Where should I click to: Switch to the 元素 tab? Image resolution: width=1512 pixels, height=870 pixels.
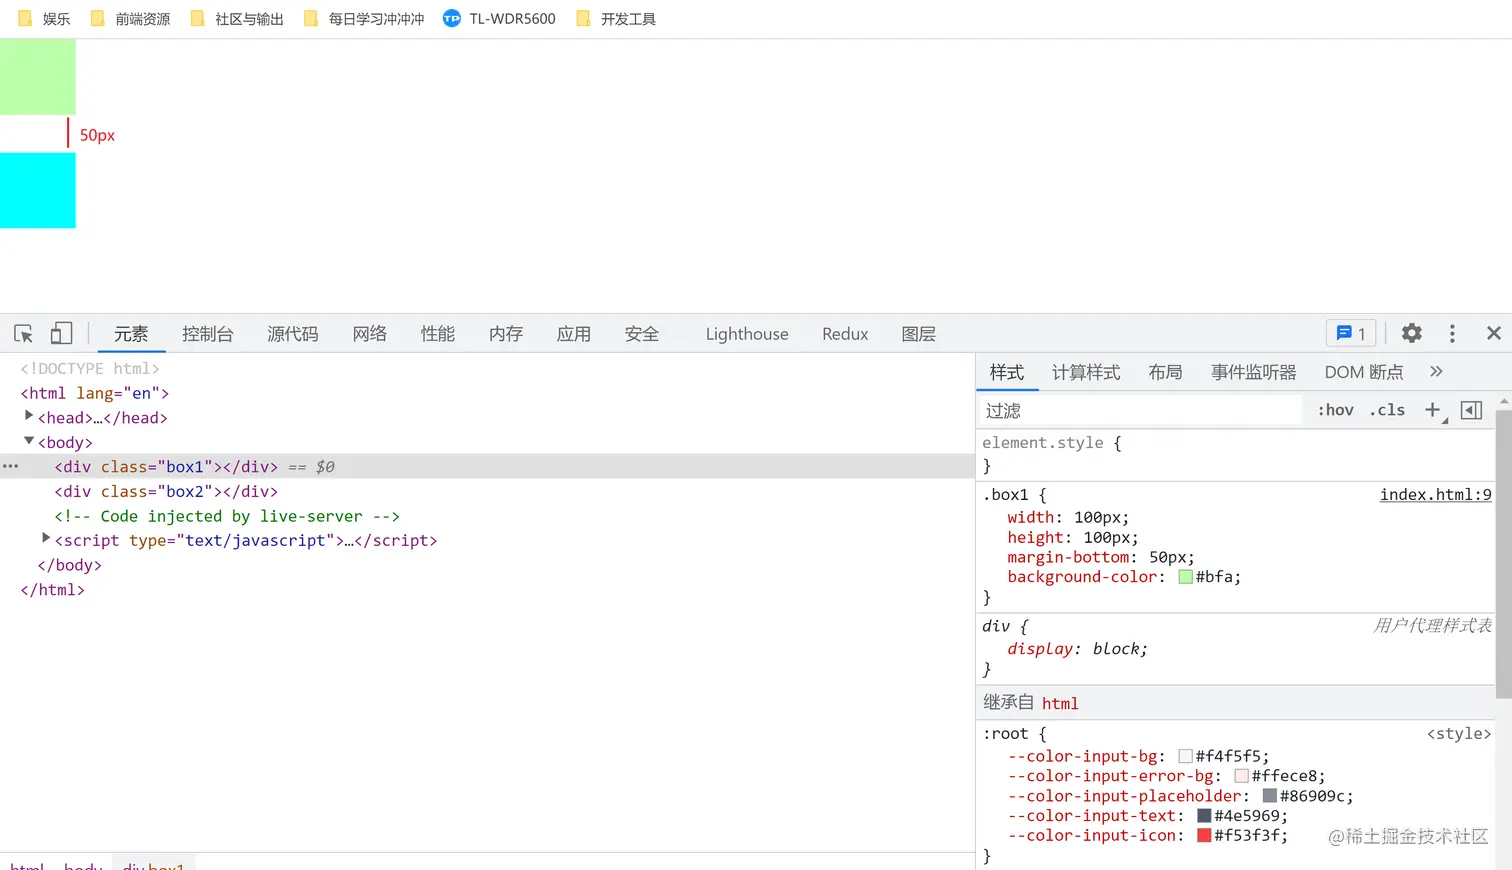tap(131, 334)
